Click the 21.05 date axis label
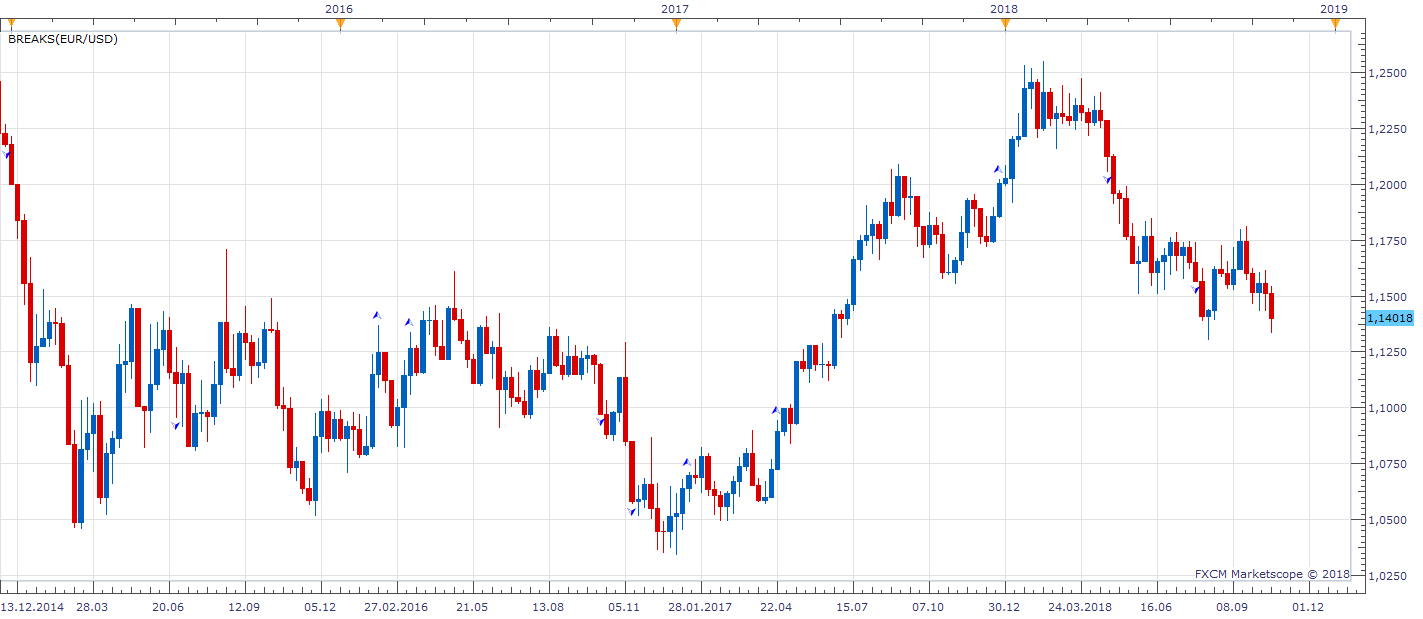The height and width of the screenshot is (619, 1423). pos(472,607)
